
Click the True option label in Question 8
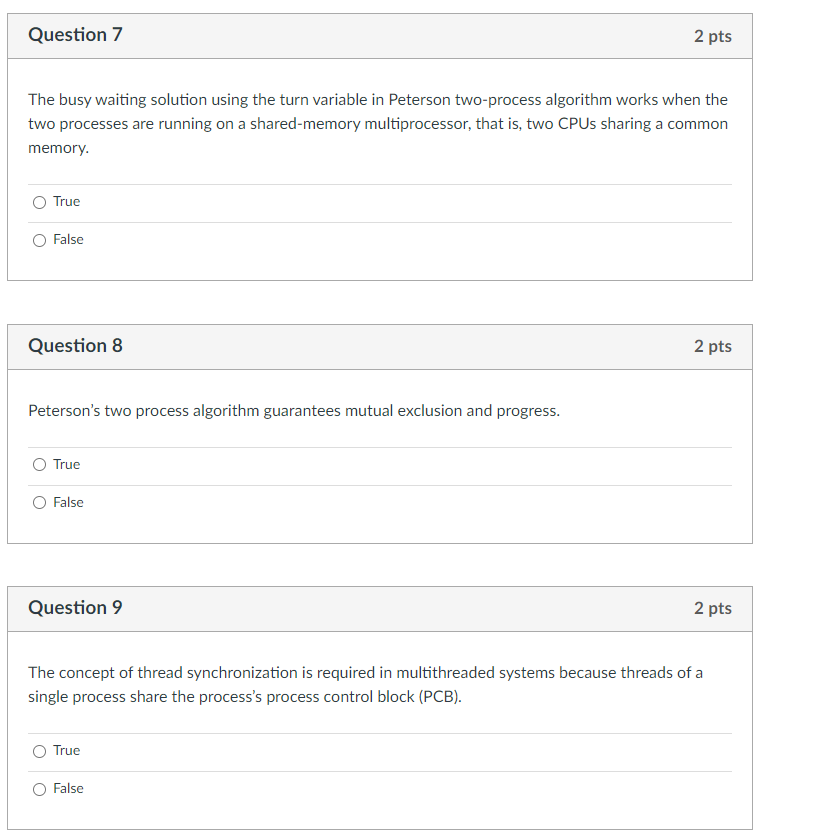pos(66,464)
